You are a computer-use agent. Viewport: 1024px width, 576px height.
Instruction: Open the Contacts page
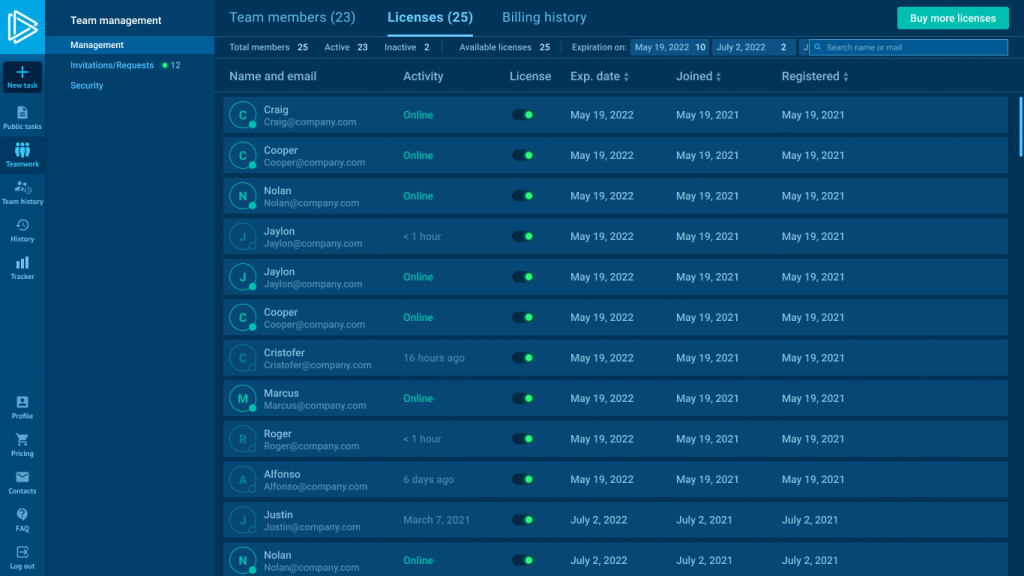click(x=22, y=482)
